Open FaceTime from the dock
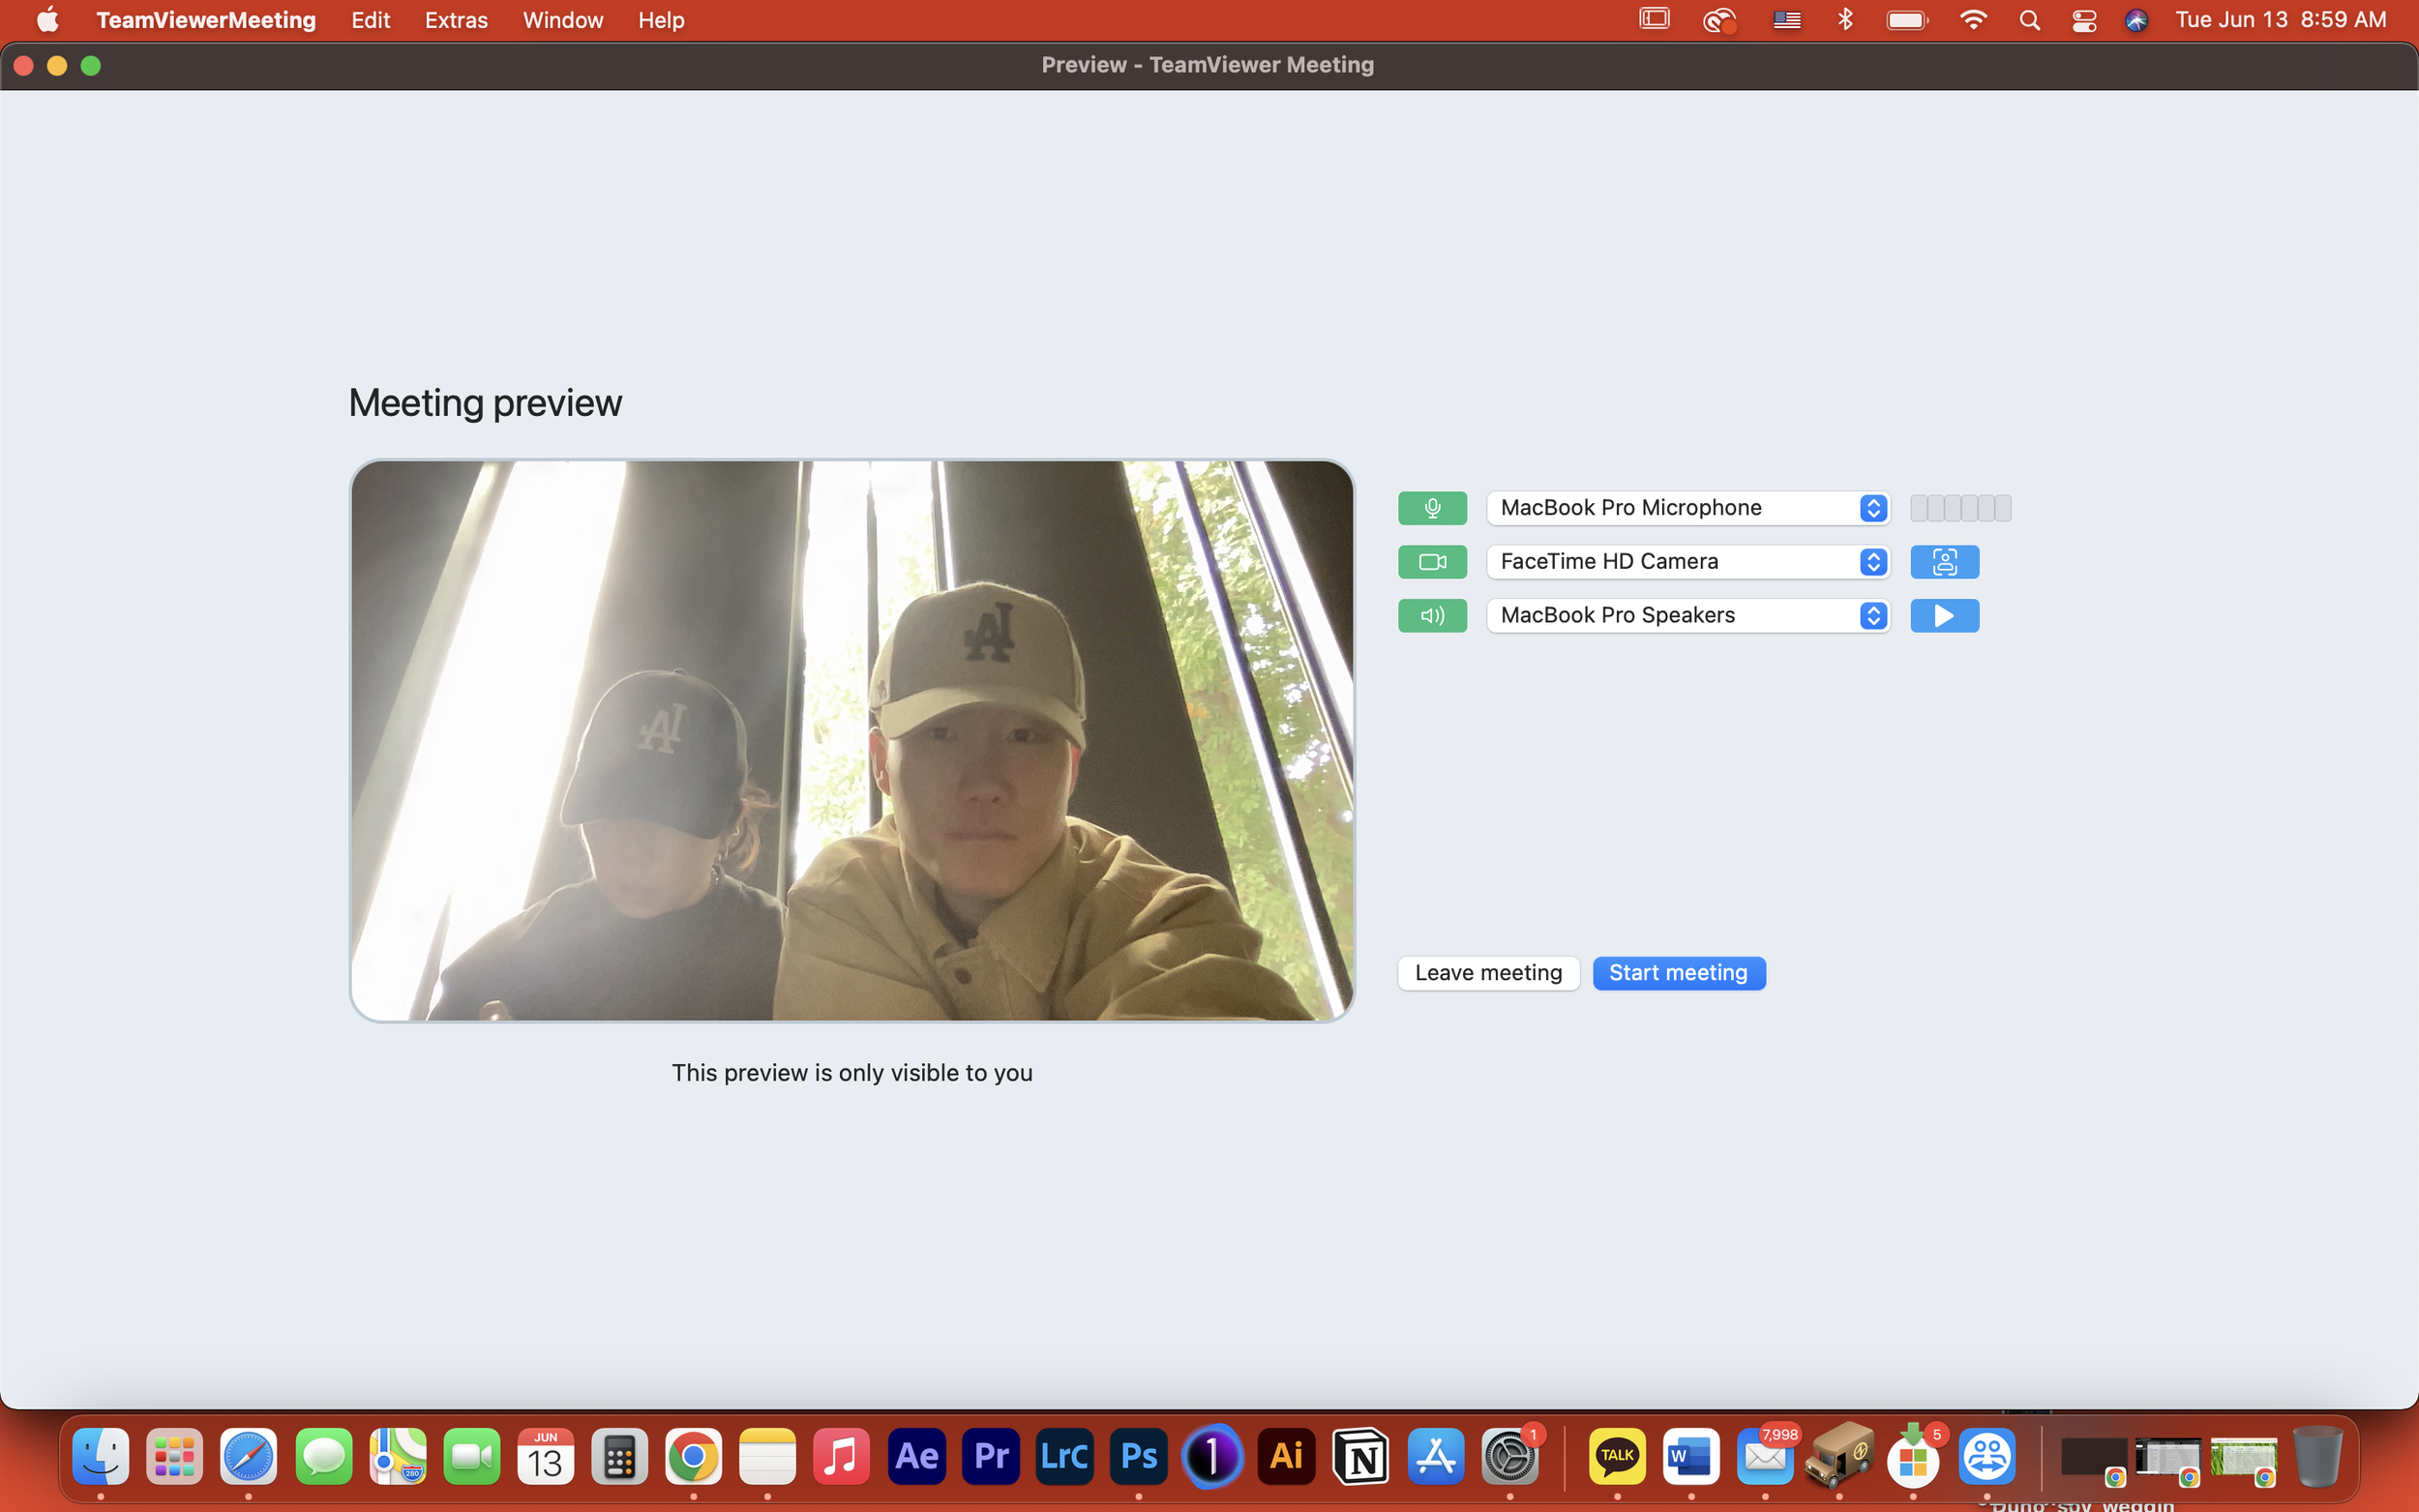Image resolution: width=2419 pixels, height=1512 pixels. [x=471, y=1456]
